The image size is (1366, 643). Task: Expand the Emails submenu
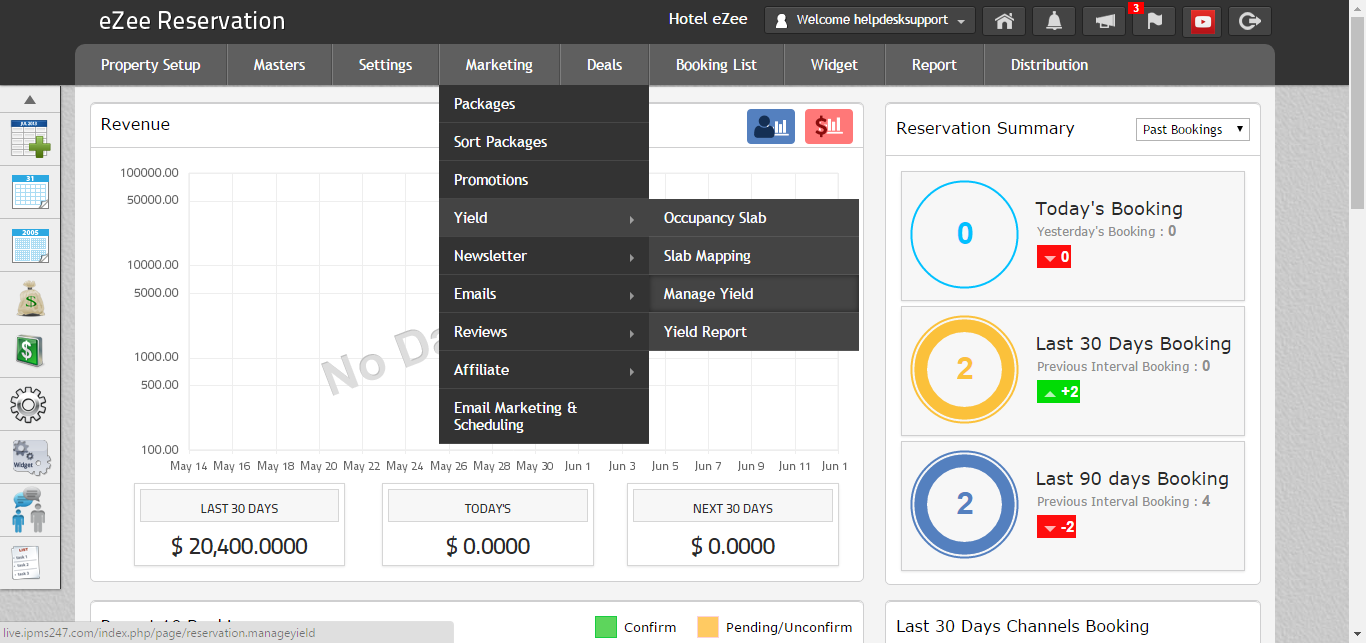tap(544, 294)
